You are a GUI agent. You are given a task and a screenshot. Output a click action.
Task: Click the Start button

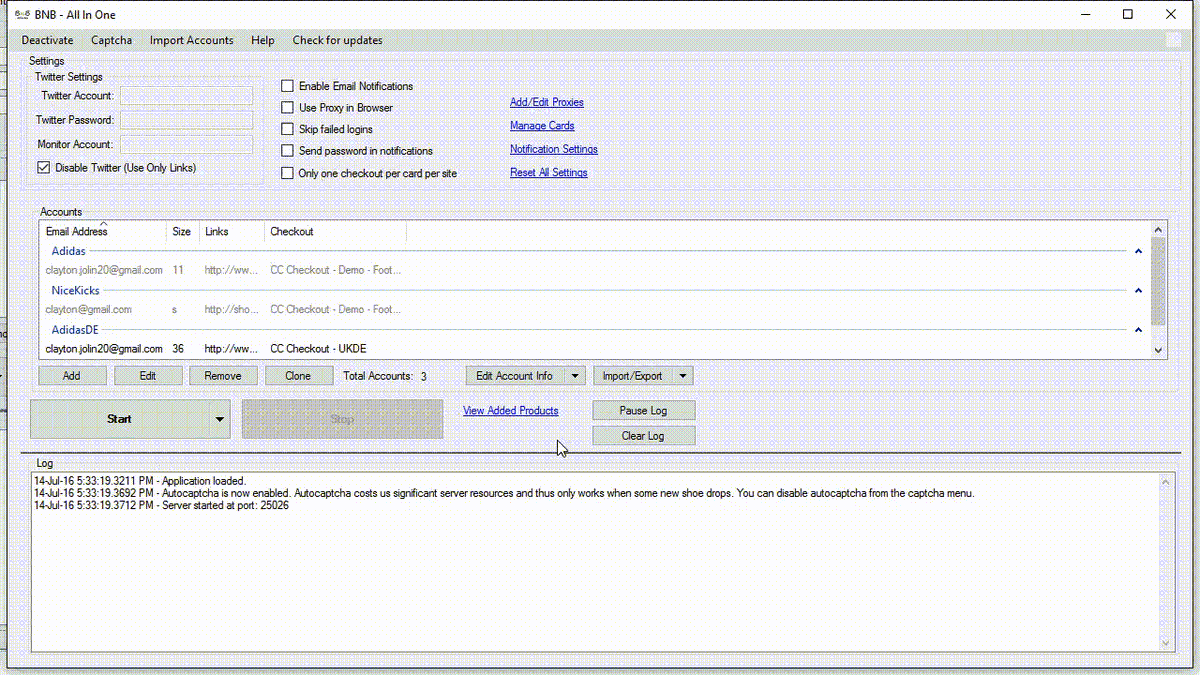point(120,420)
